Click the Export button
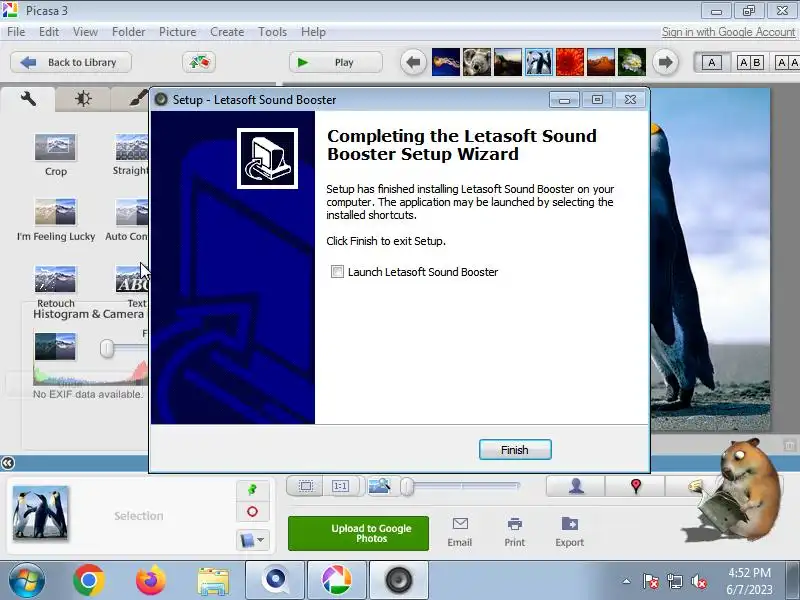Image resolution: width=800 pixels, height=600 pixels. click(569, 532)
